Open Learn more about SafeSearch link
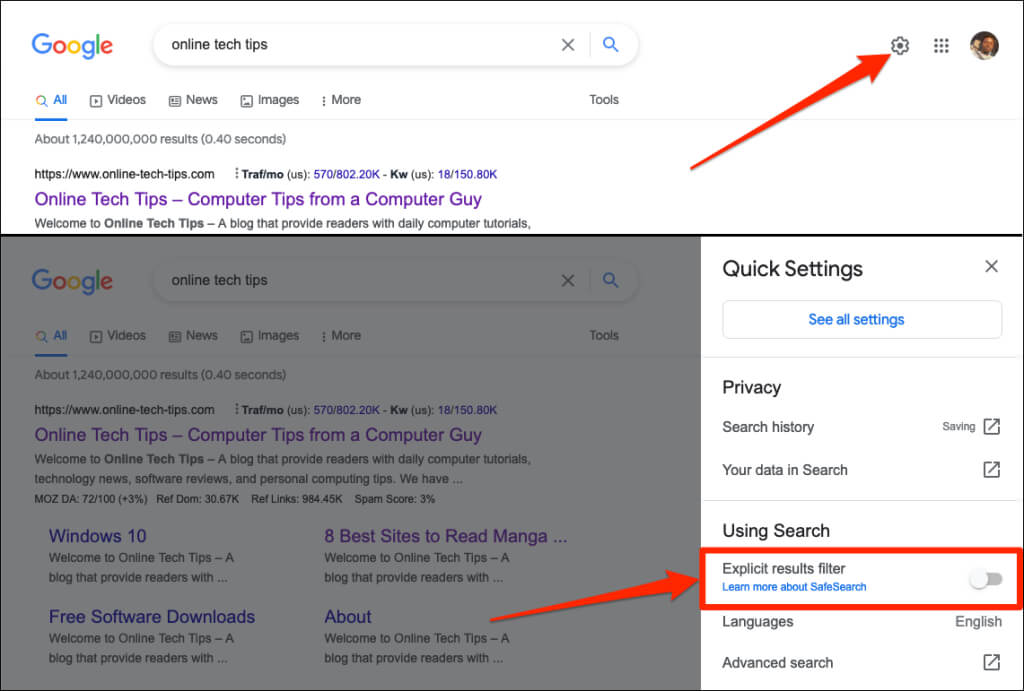 point(794,587)
